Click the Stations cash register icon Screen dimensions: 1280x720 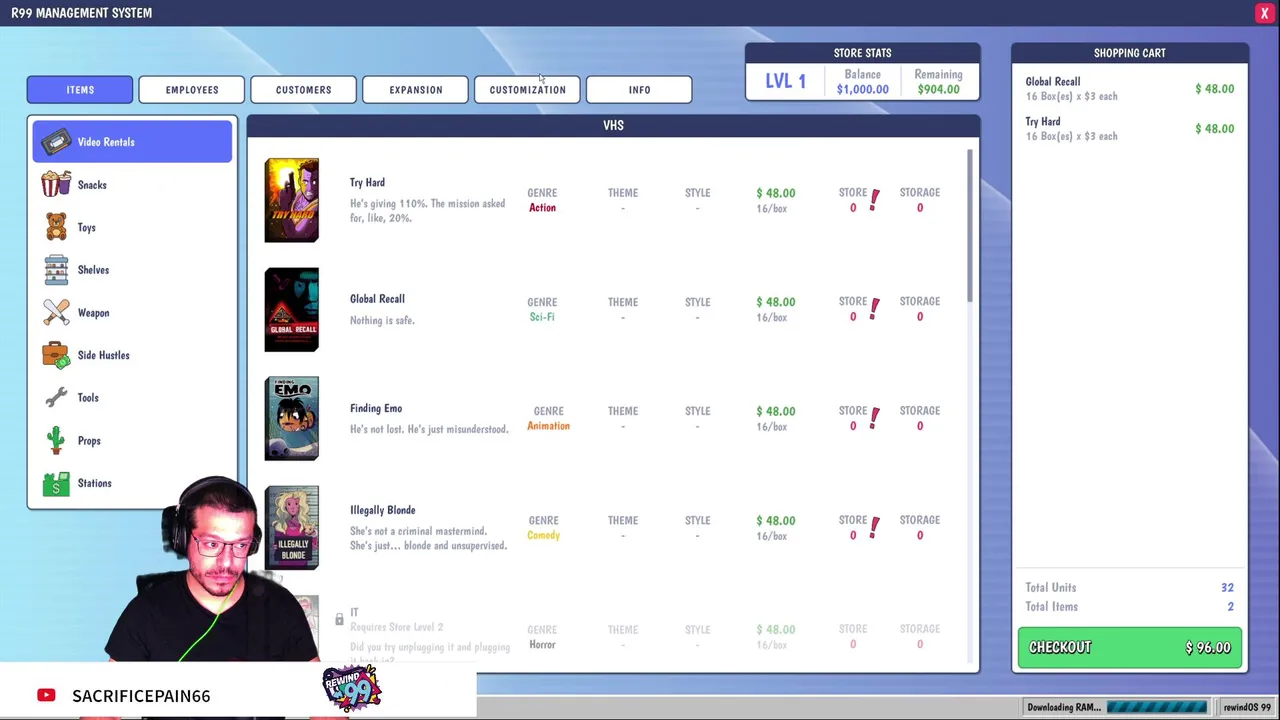click(56, 483)
